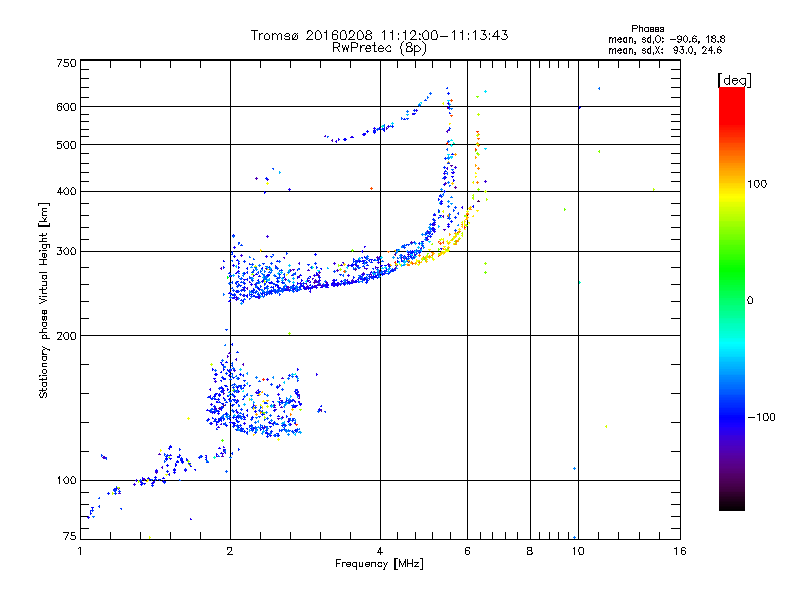Click the green zero-degree band on the colorbar
The width and height of the screenshot is (800, 600).
732,300
